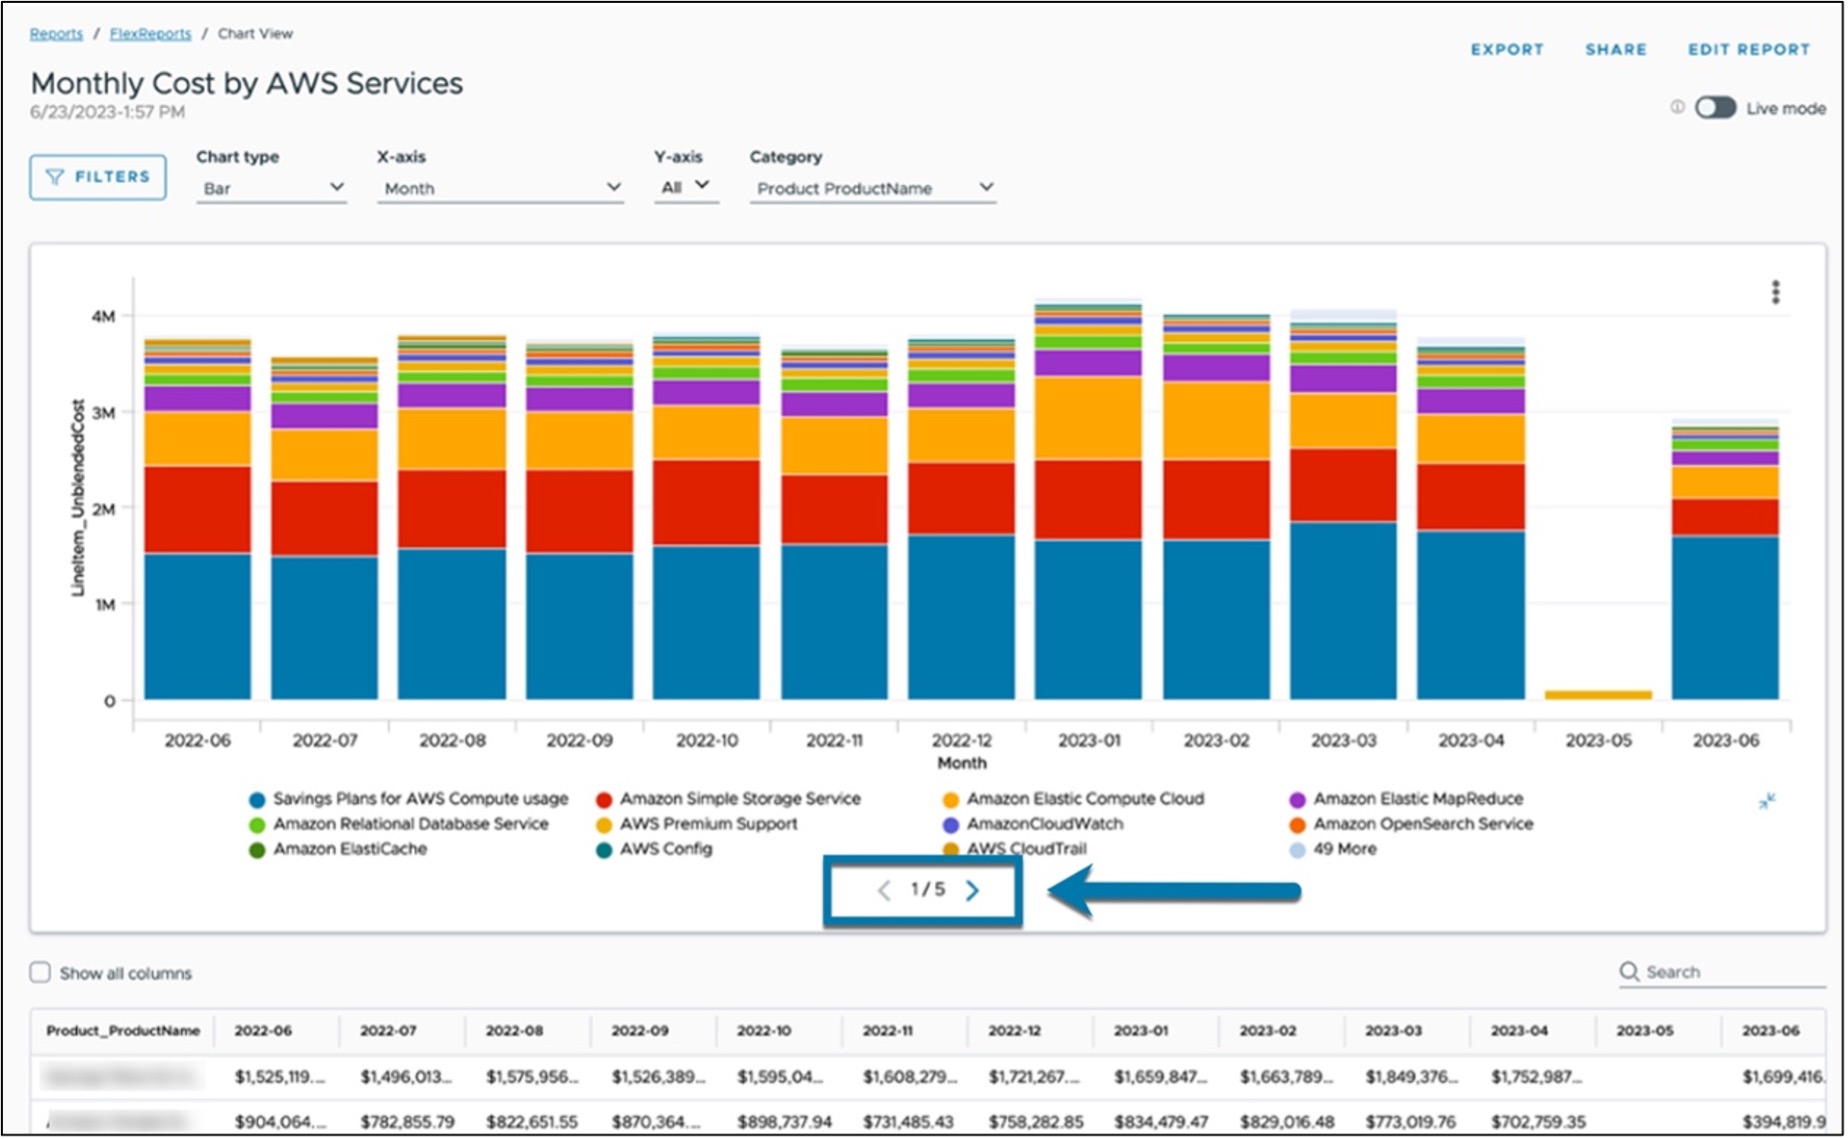1848x1139 pixels.
Task: Click the $829,016.48 table cell
Action: click(x=1287, y=1122)
